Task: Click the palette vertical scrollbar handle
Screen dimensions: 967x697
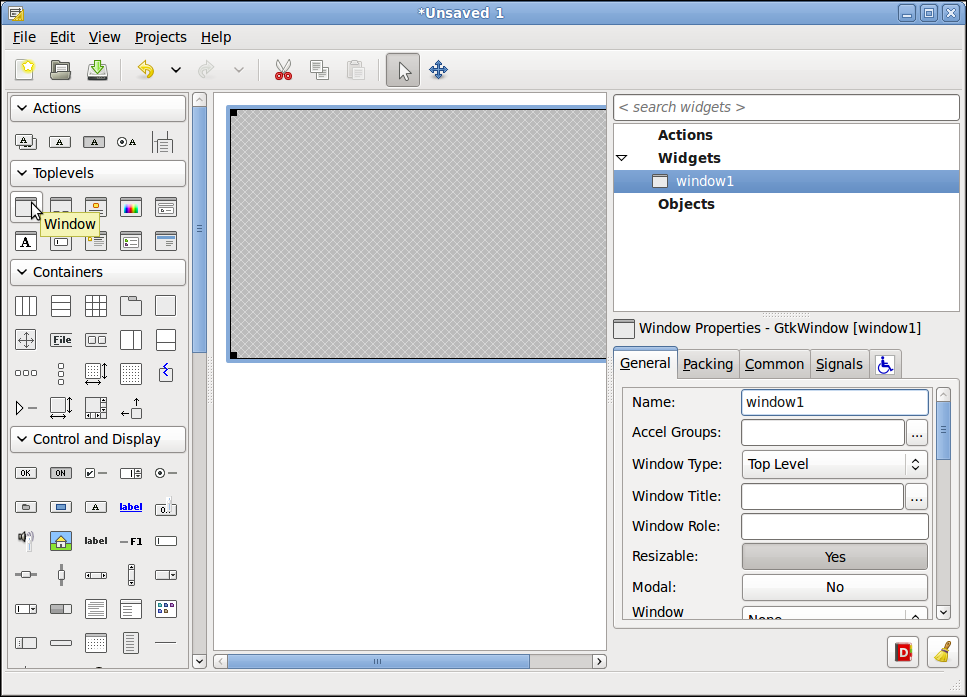Action: pyautogui.click(x=199, y=229)
